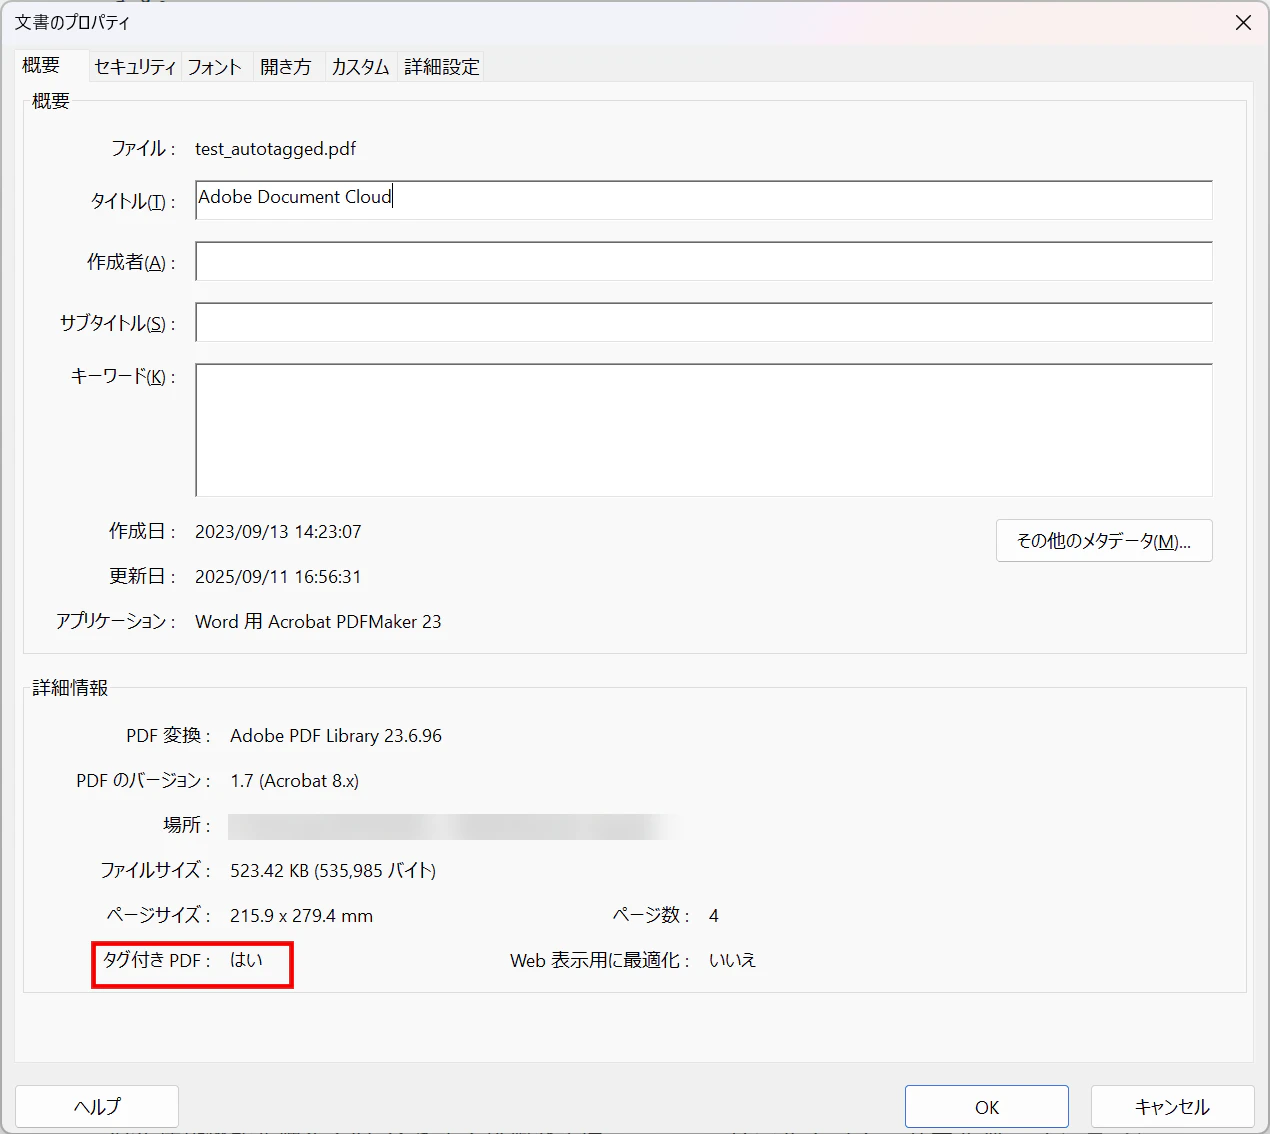Click the サブタイトル(S) label
This screenshot has height=1134, width=1270.
(x=118, y=323)
